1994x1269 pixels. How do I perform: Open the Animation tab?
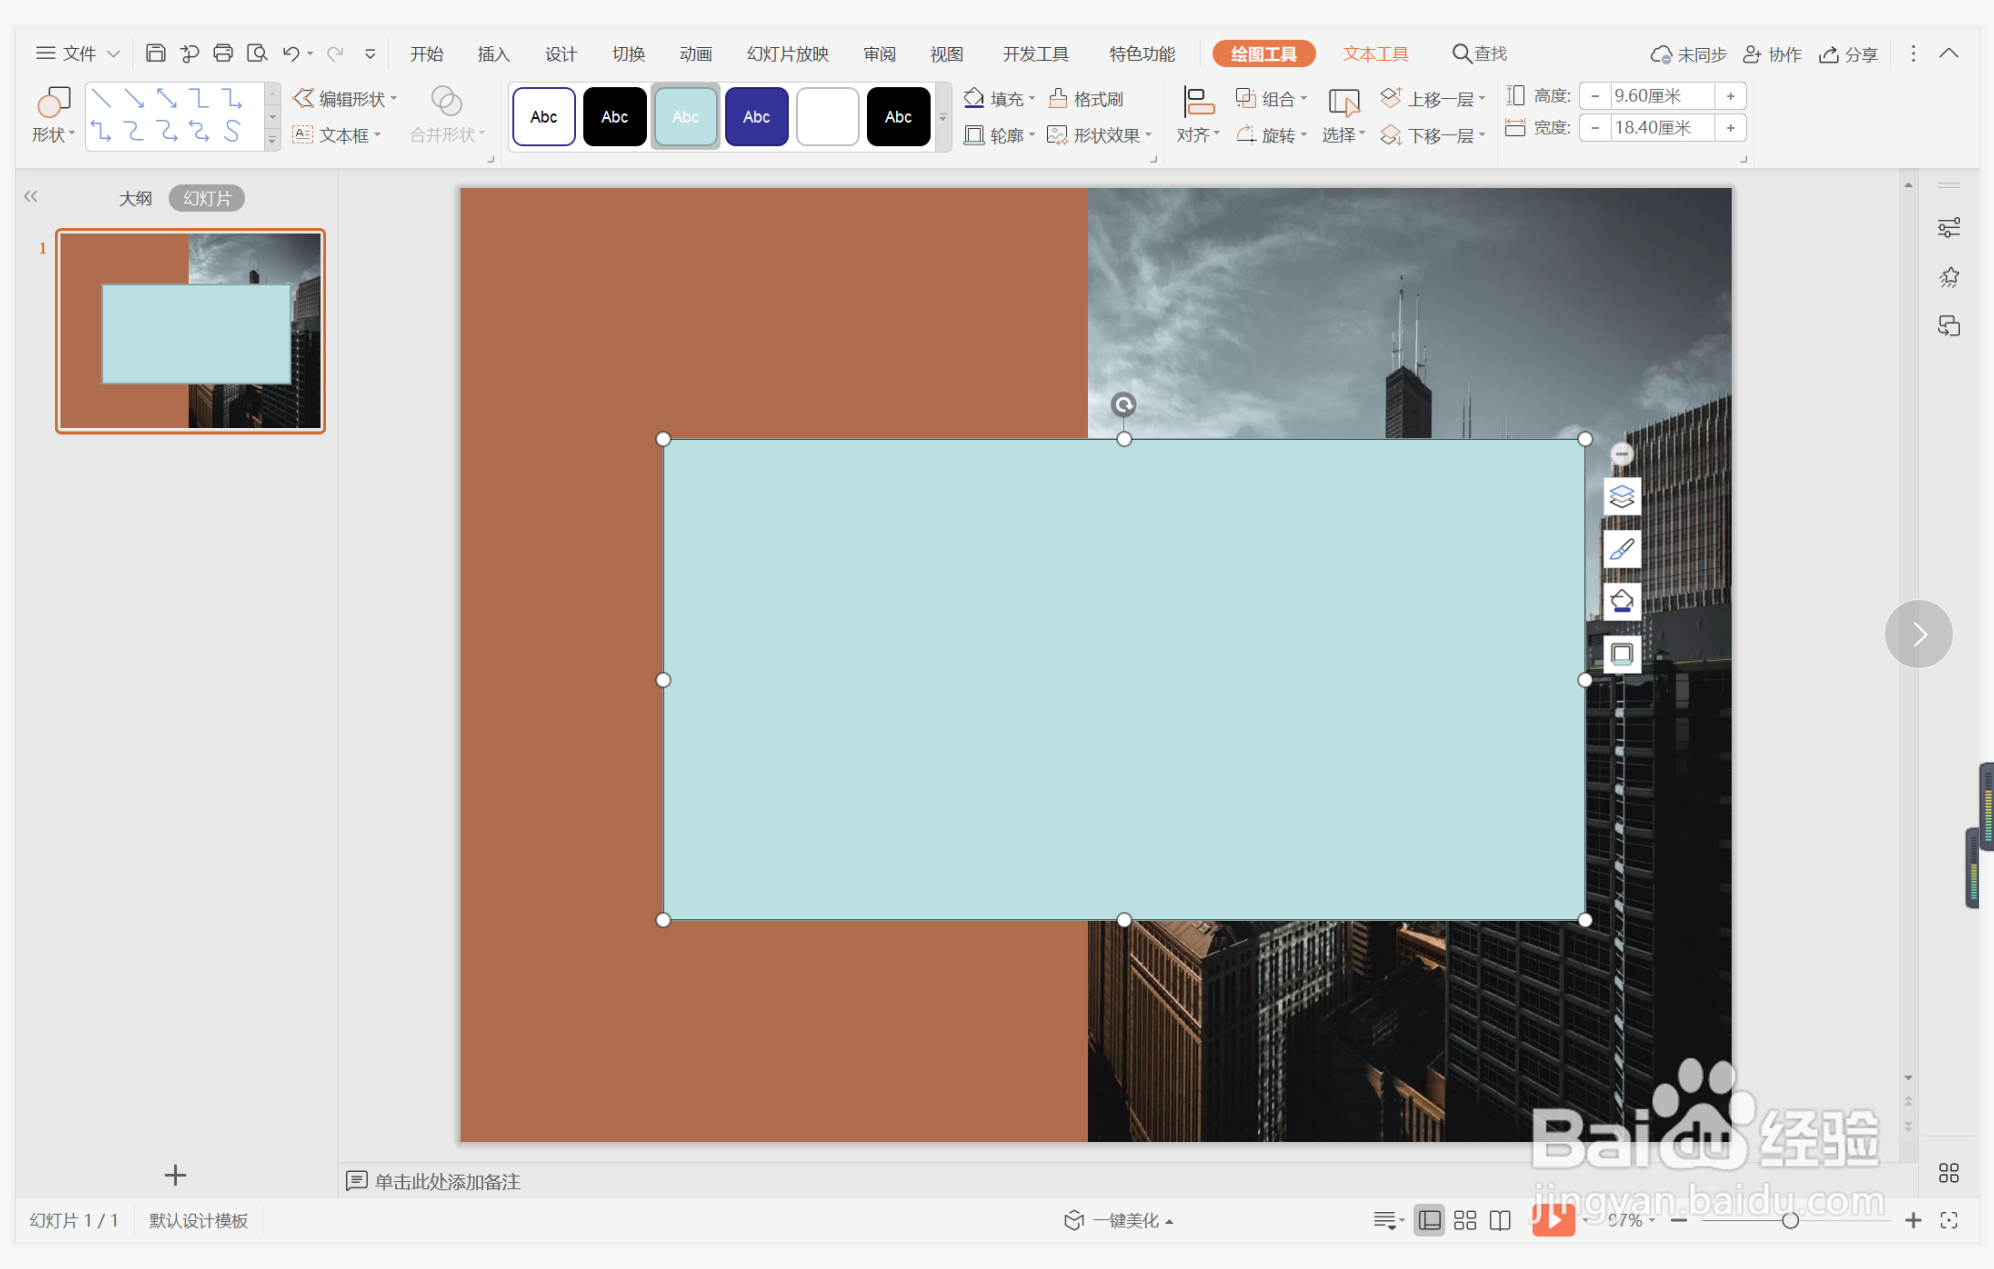tap(695, 54)
